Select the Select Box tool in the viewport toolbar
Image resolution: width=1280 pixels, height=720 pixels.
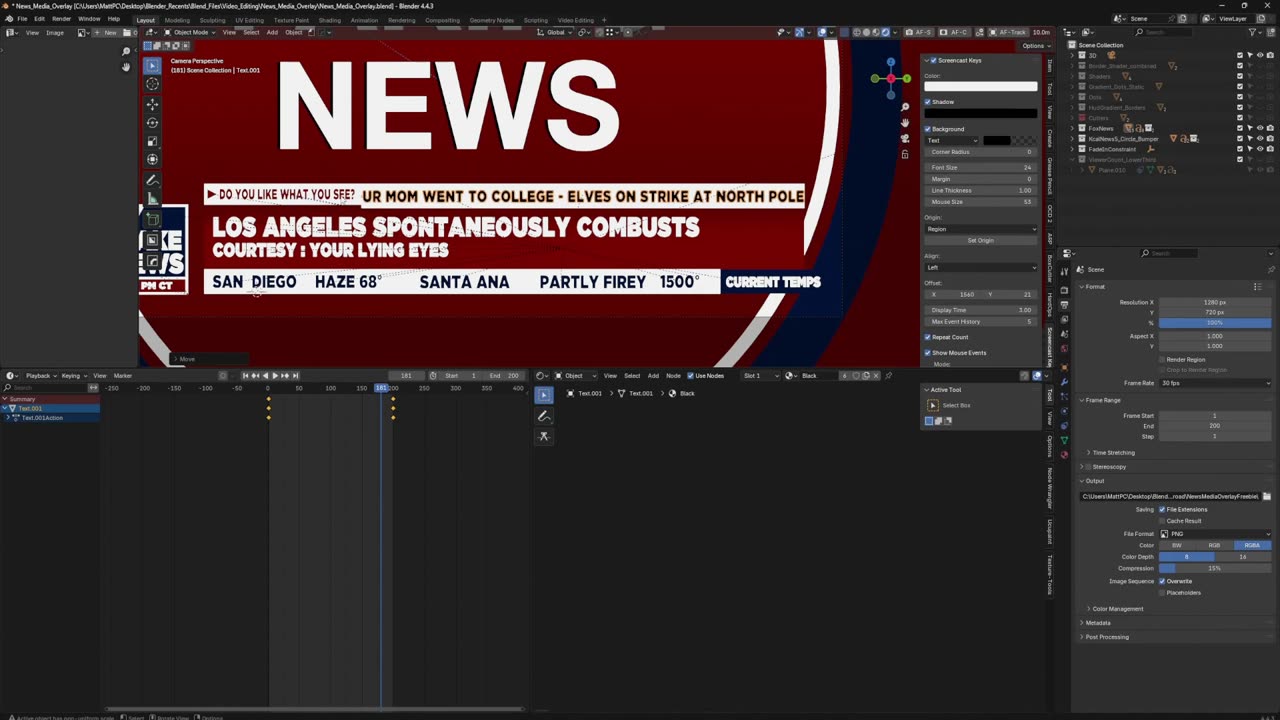tap(152, 66)
